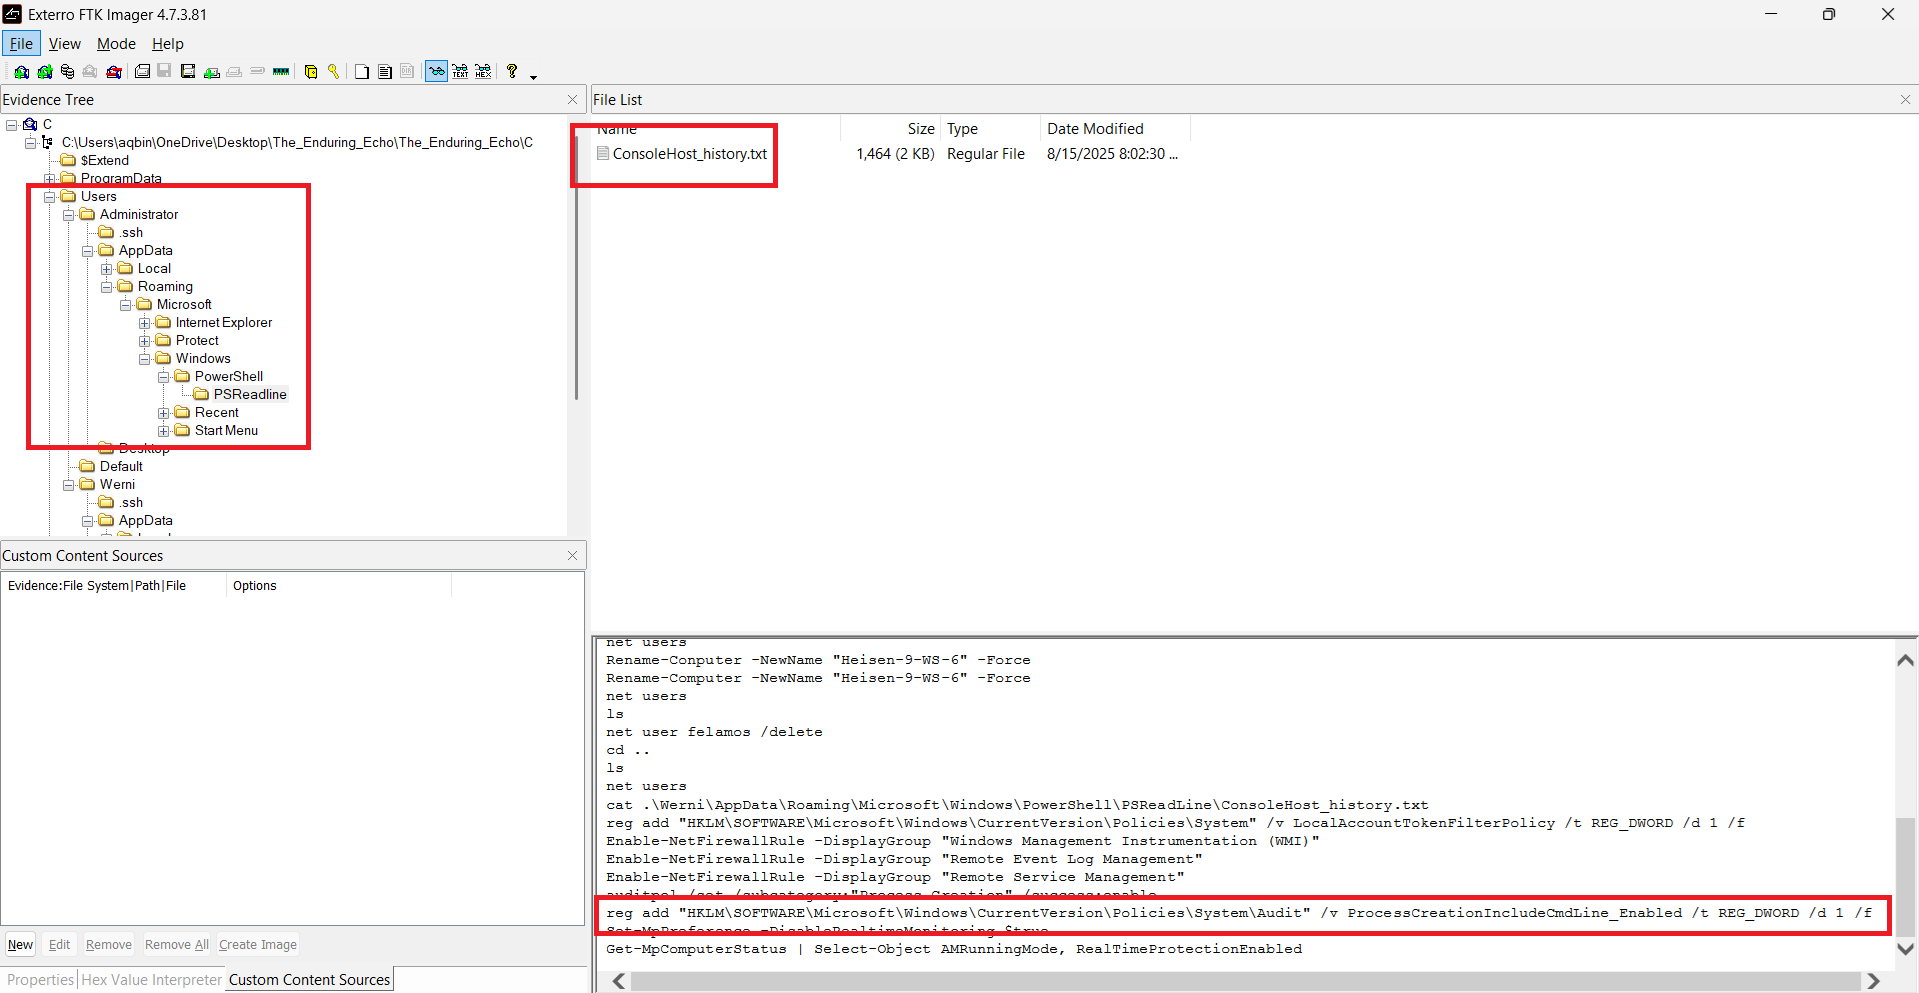Toggle the HEX view mode
The image size is (1919, 993).
(483, 72)
